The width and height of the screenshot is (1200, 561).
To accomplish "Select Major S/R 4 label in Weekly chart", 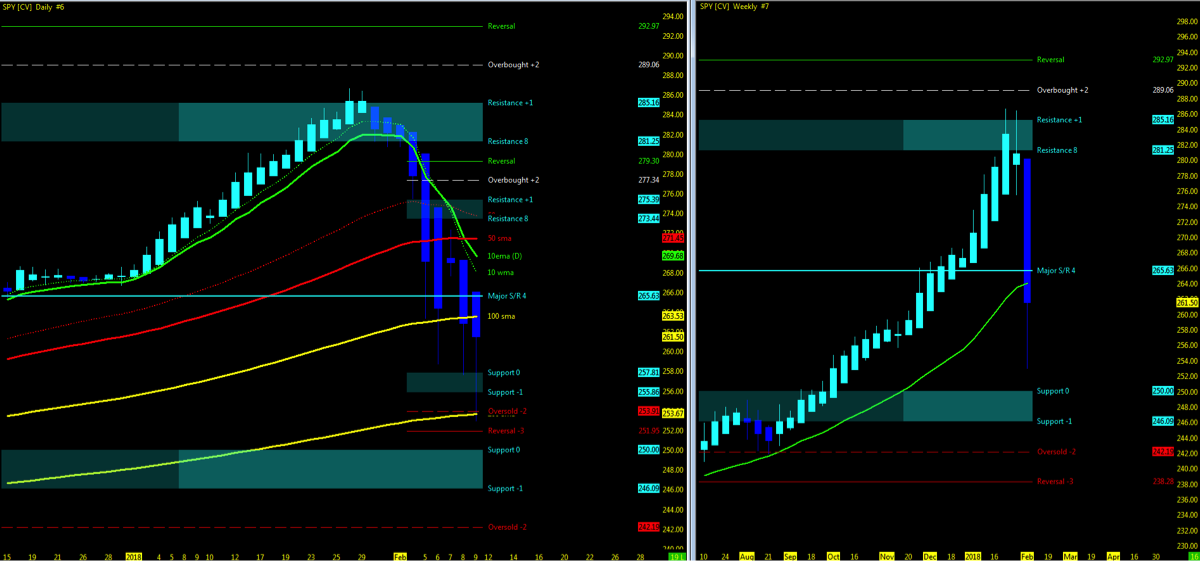I will [x=1057, y=270].
